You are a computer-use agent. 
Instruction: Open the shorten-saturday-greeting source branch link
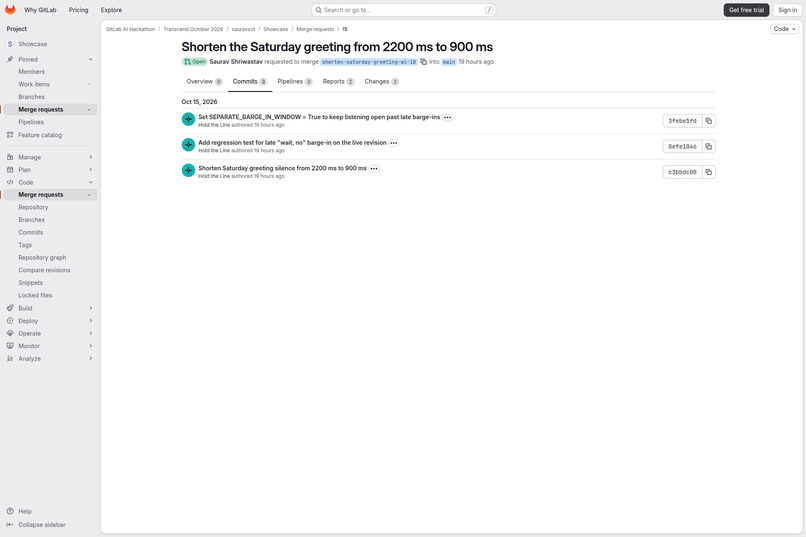click(x=369, y=62)
